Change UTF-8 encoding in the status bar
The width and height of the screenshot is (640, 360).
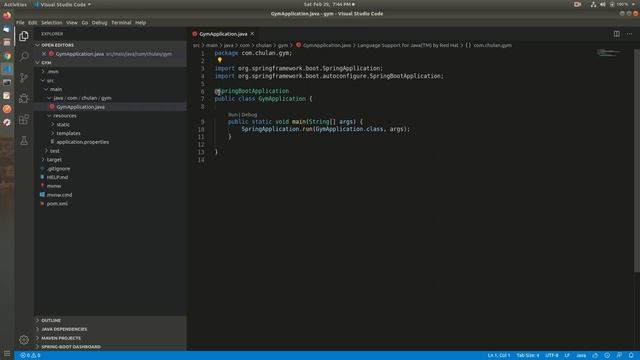click(x=552, y=356)
